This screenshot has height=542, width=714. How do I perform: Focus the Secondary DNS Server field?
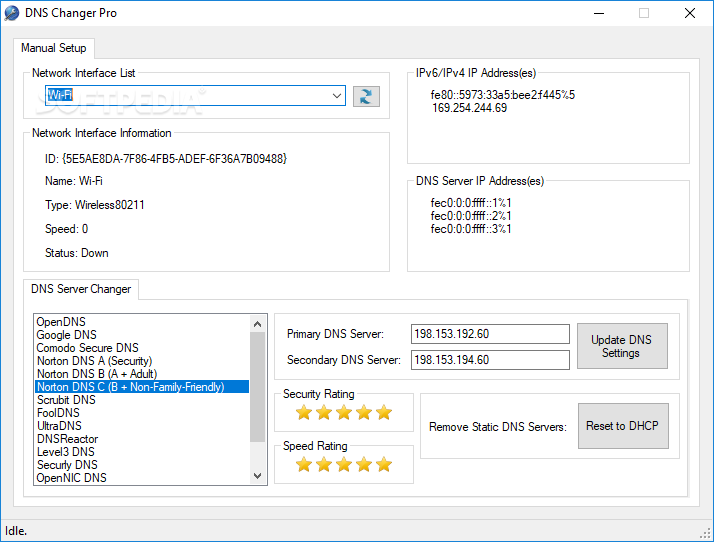pos(490,360)
